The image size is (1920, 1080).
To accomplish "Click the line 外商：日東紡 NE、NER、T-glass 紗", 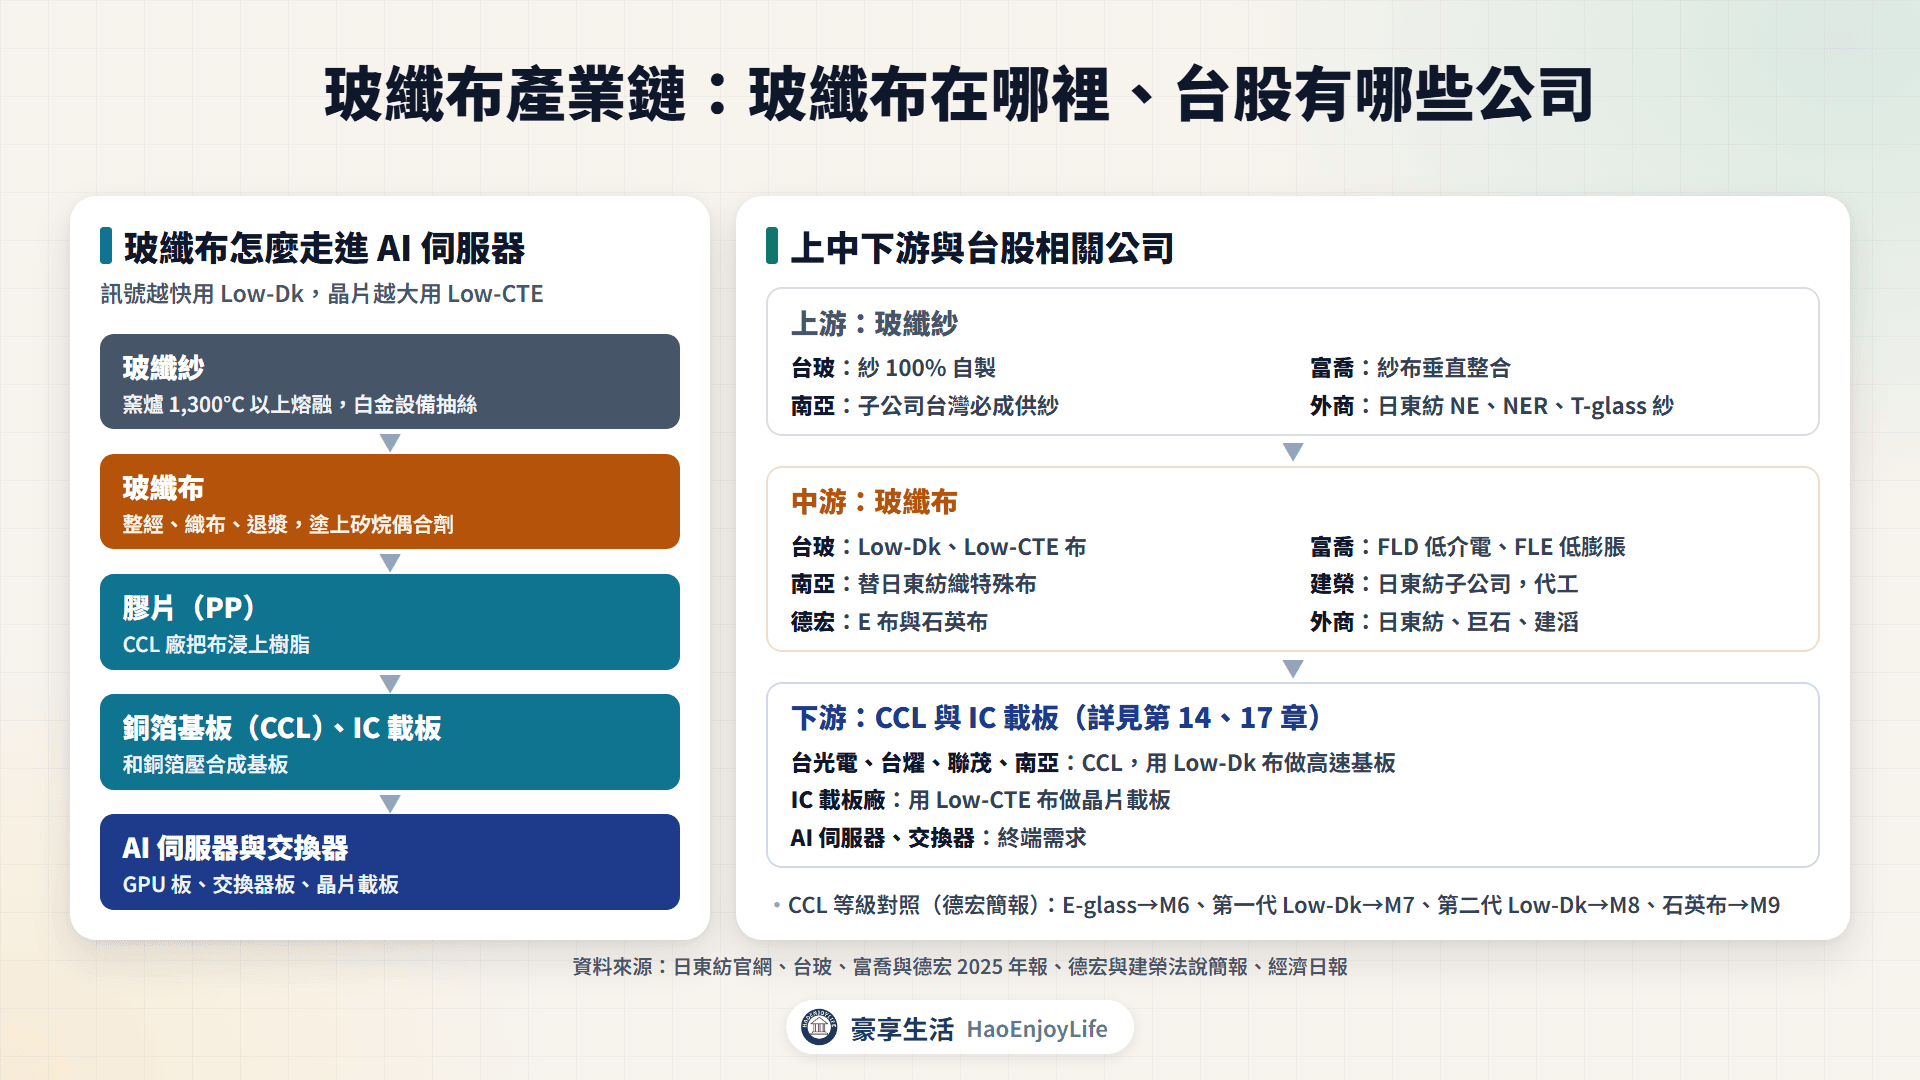I will click(1492, 406).
